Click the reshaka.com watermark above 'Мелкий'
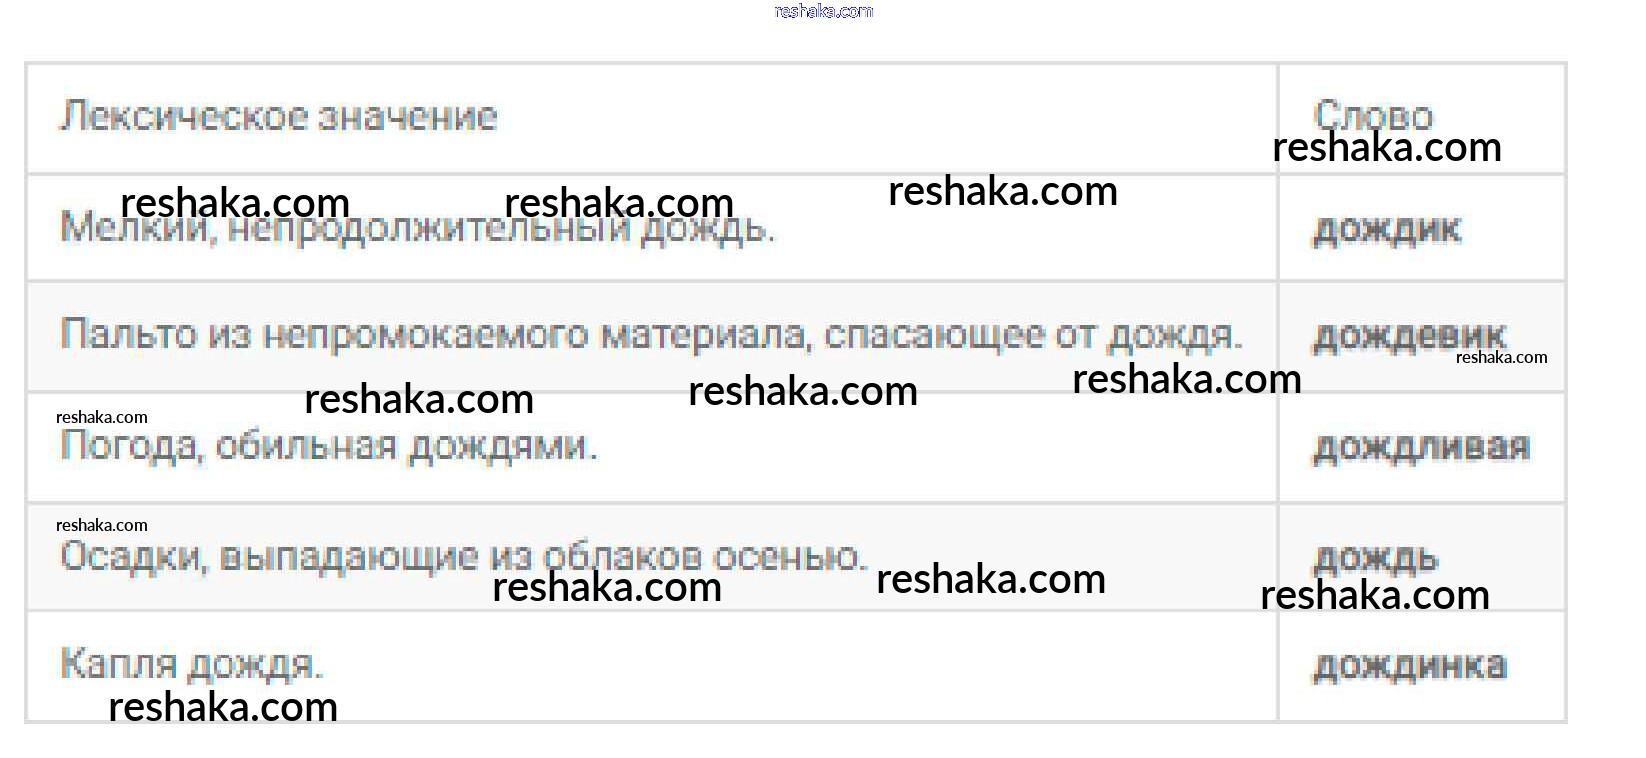The width and height of the screenshot is (1646, 758). click(235, 203)
